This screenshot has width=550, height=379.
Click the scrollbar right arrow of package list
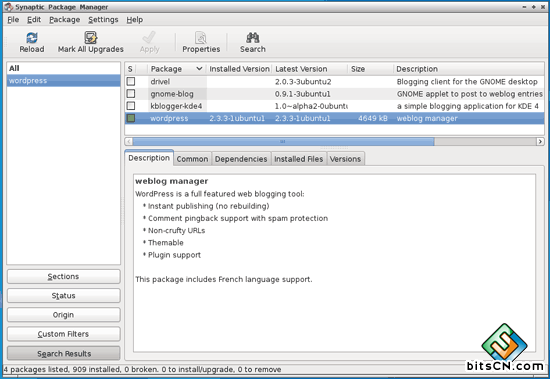click(540, 141)
